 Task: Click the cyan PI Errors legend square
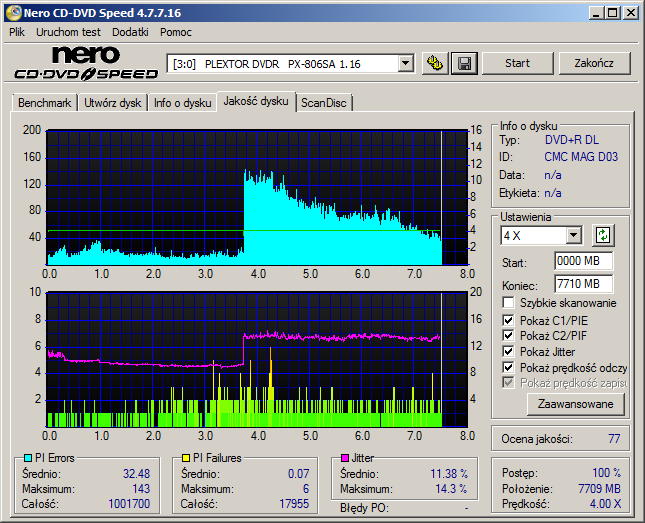click(x=28, y=458)
